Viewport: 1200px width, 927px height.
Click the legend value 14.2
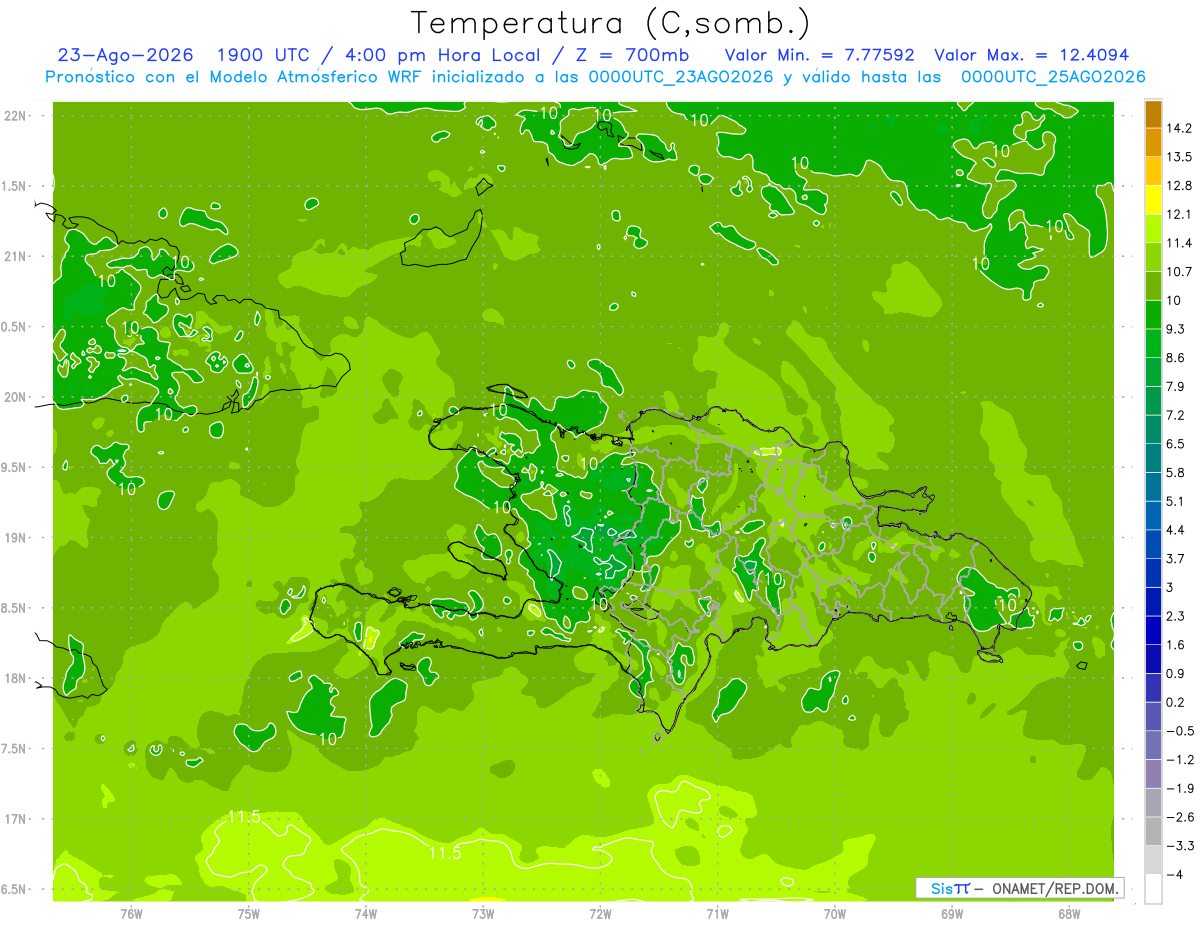pyautogui.click(x=1179, y=128)
